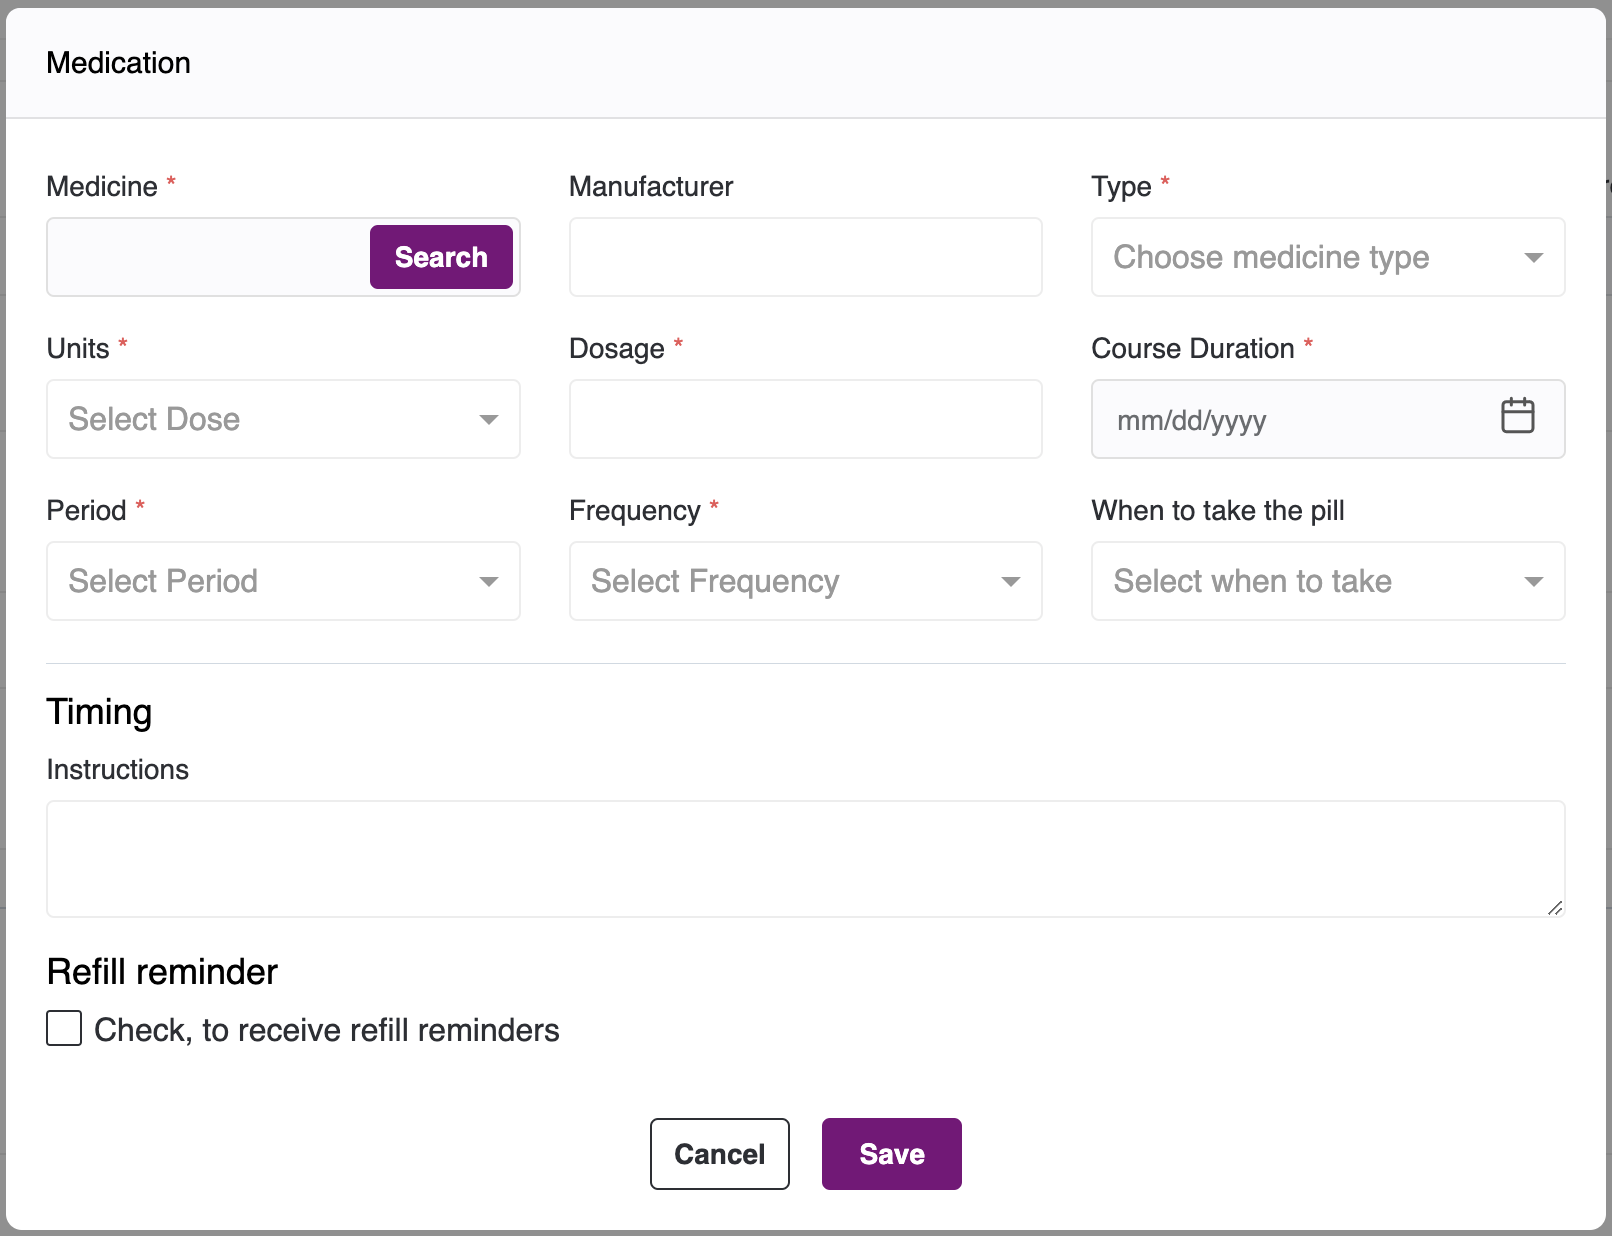Viewport: 1612px width, 1236px height.
Task: Click the Units dropdown caret icon
Action: pos(488,420)
